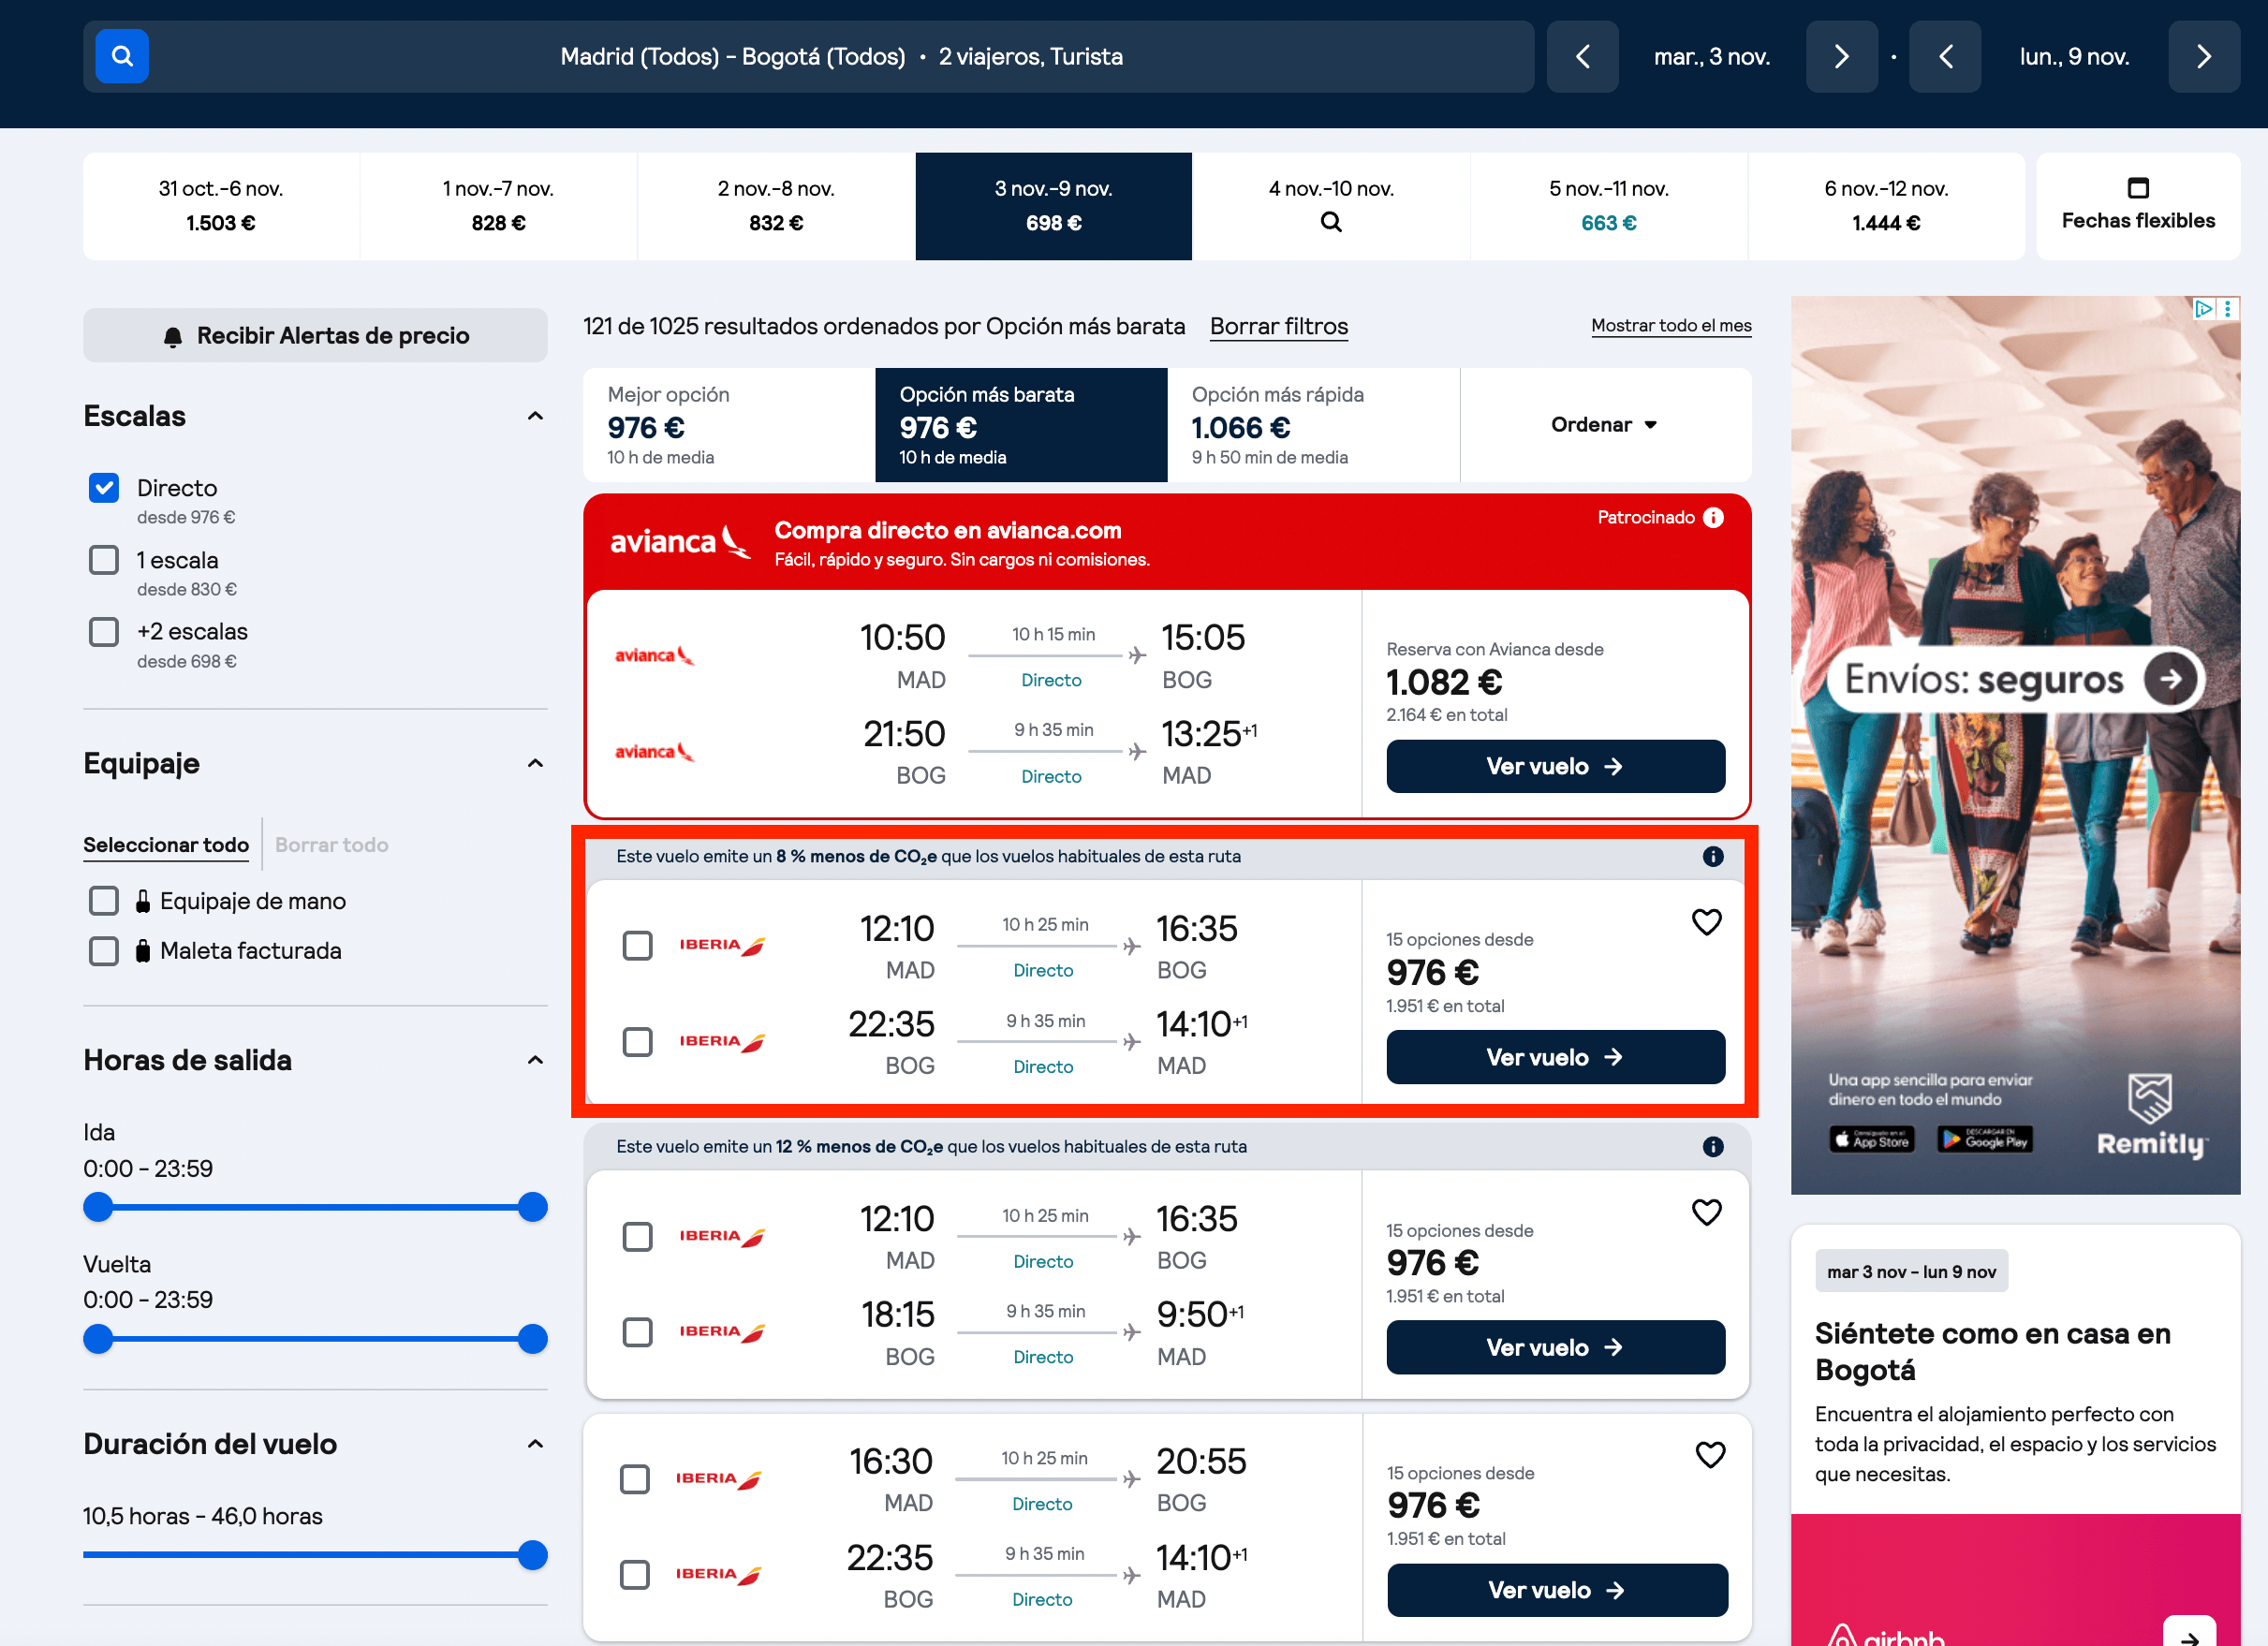
Task: Click the App Store badge in Remitly ad
Action: click(1872, 1140)
